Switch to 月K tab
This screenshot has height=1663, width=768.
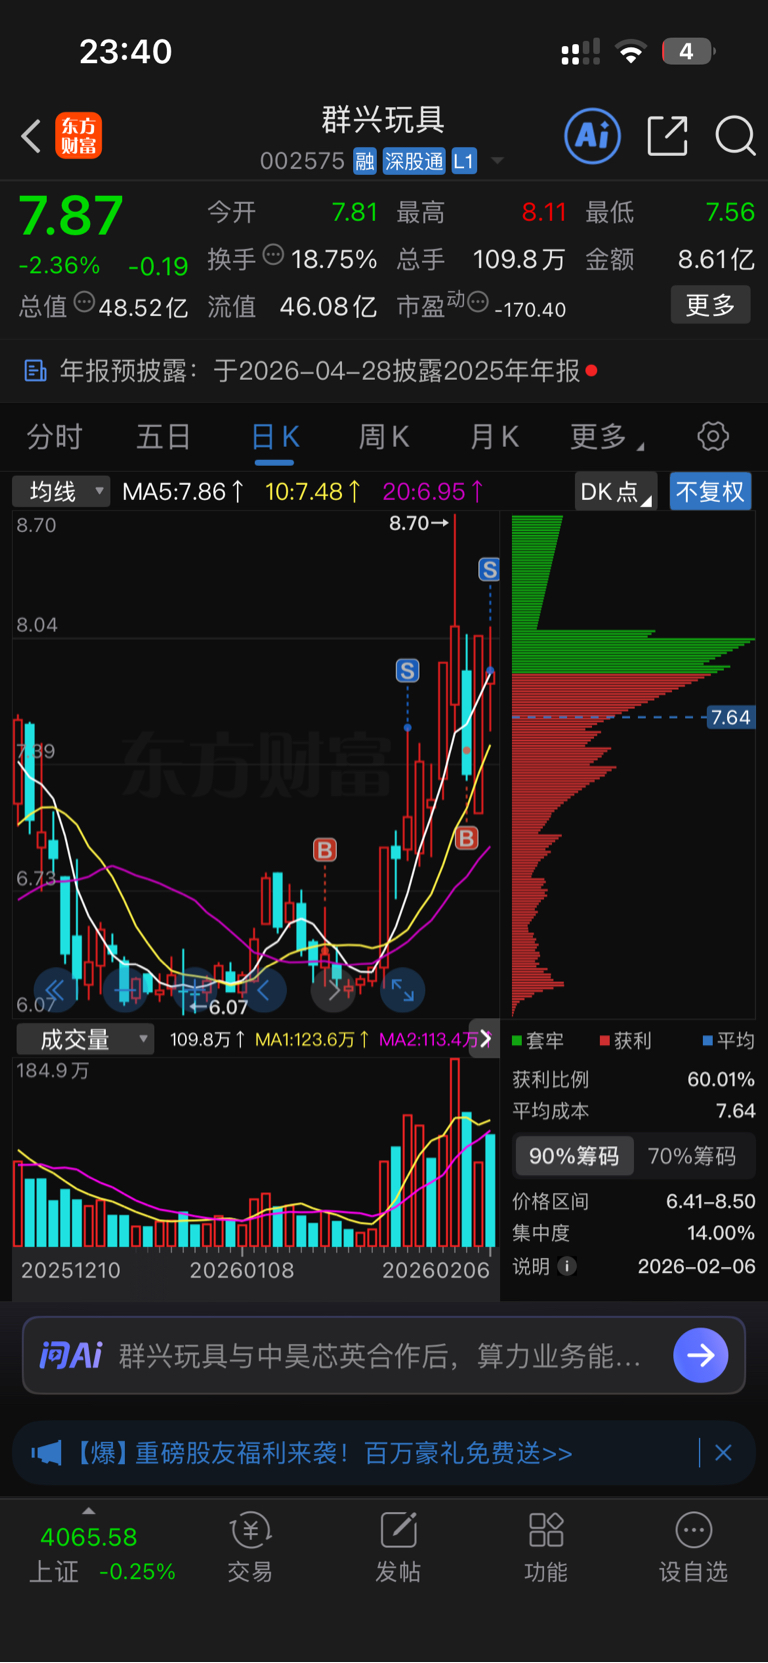494,437
